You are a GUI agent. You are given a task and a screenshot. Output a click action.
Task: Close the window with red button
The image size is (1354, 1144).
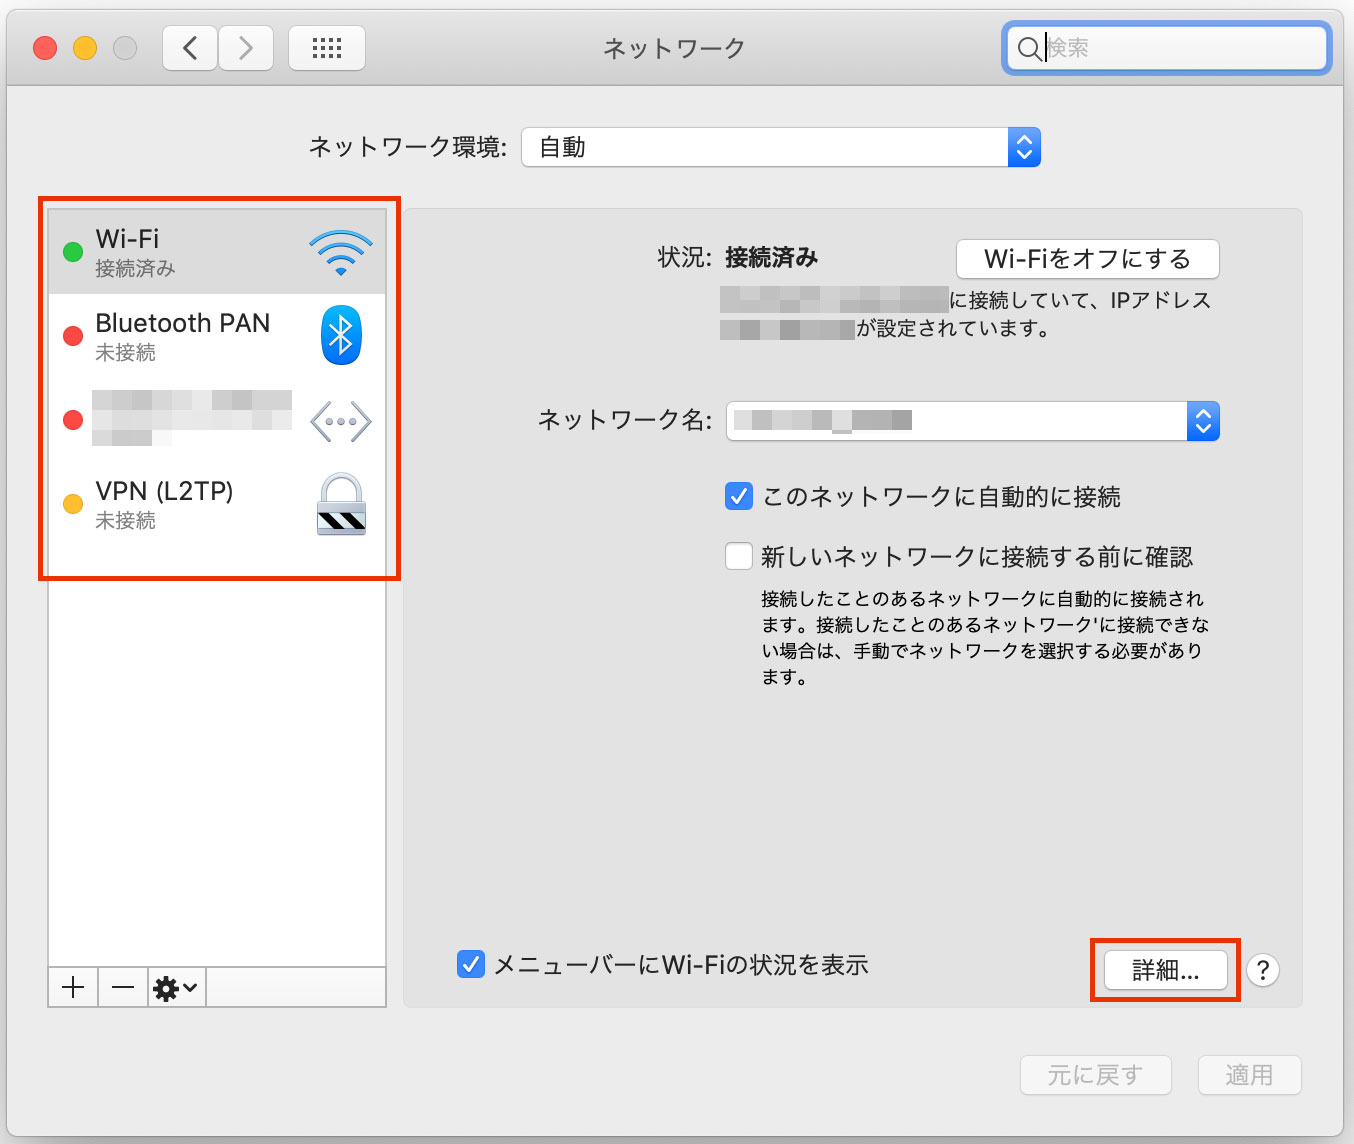[x=45, y=48]
